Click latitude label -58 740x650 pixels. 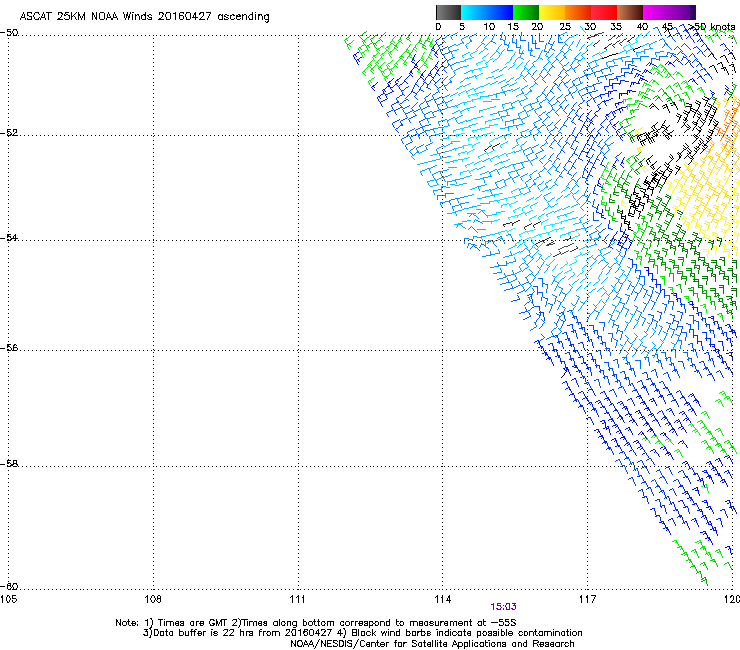coord(9,464)
